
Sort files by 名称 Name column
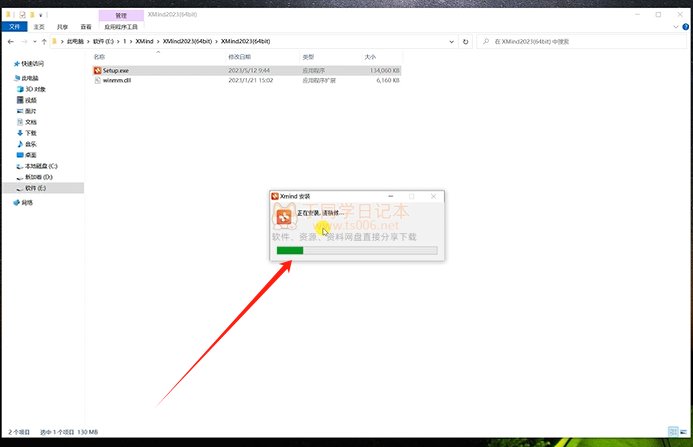click(99, 57)
